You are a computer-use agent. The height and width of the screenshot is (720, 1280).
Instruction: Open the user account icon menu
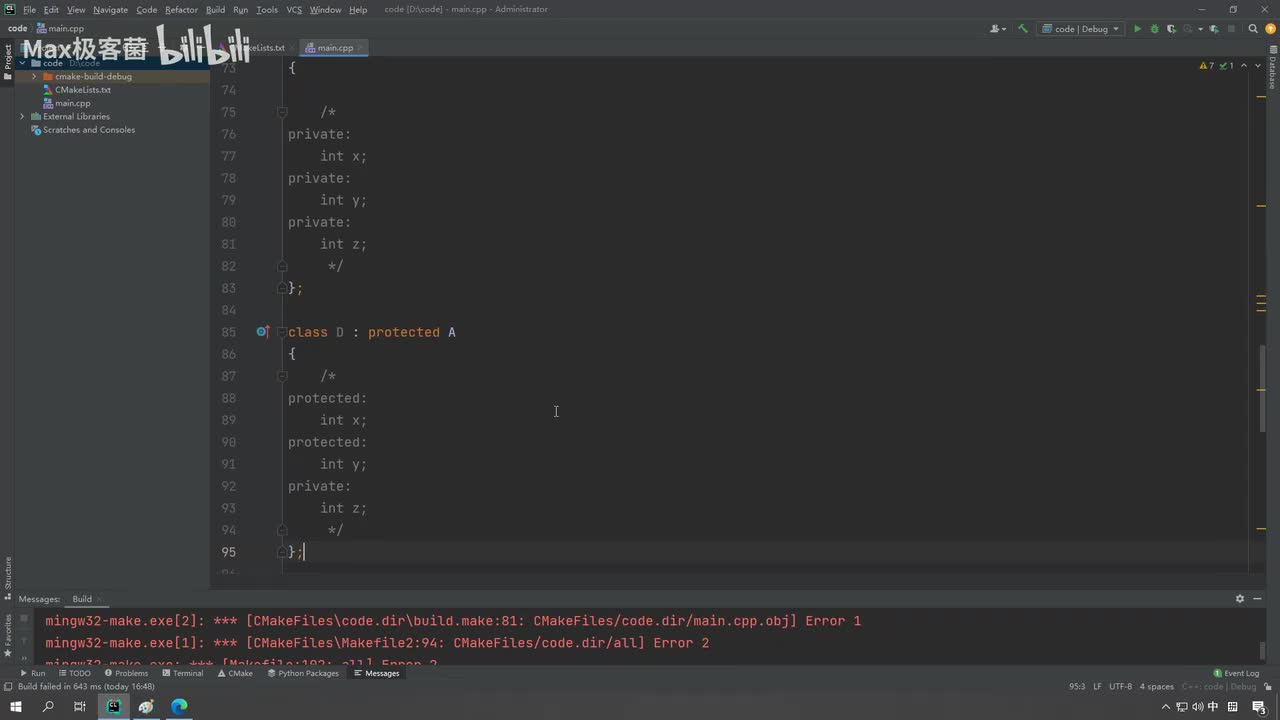(997, 29)
